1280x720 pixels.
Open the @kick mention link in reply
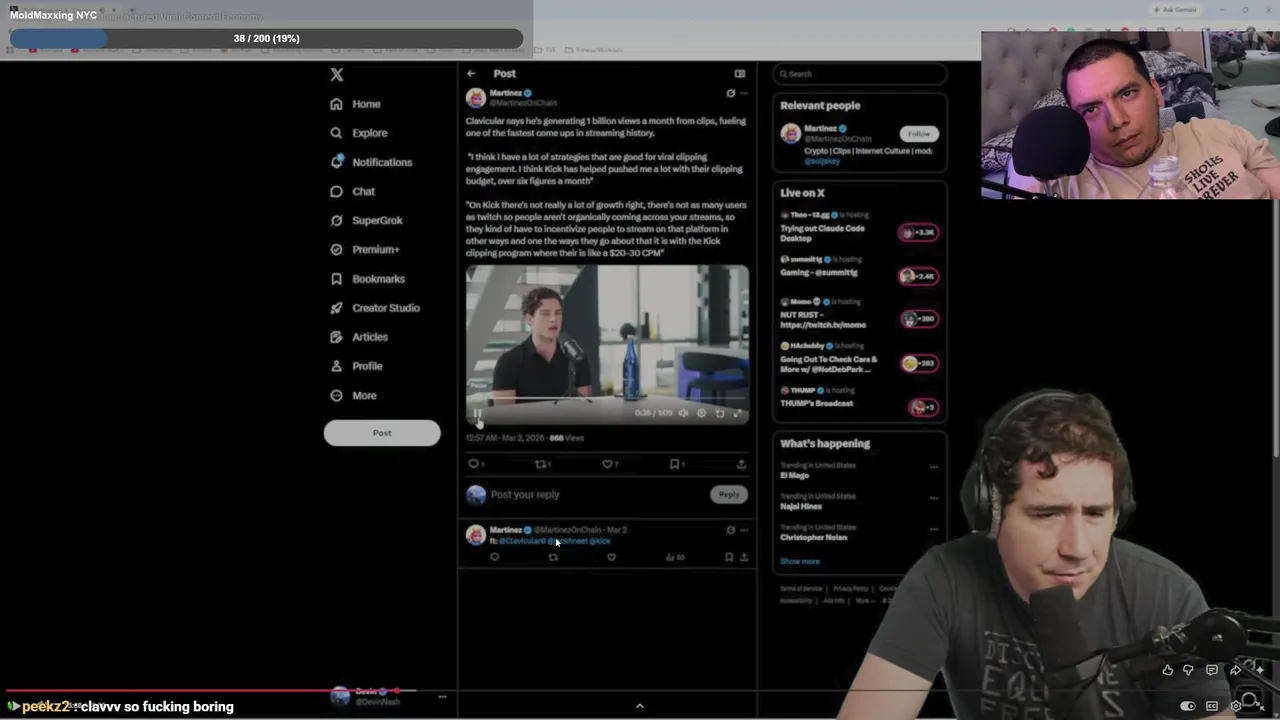[x=600, y=541]
